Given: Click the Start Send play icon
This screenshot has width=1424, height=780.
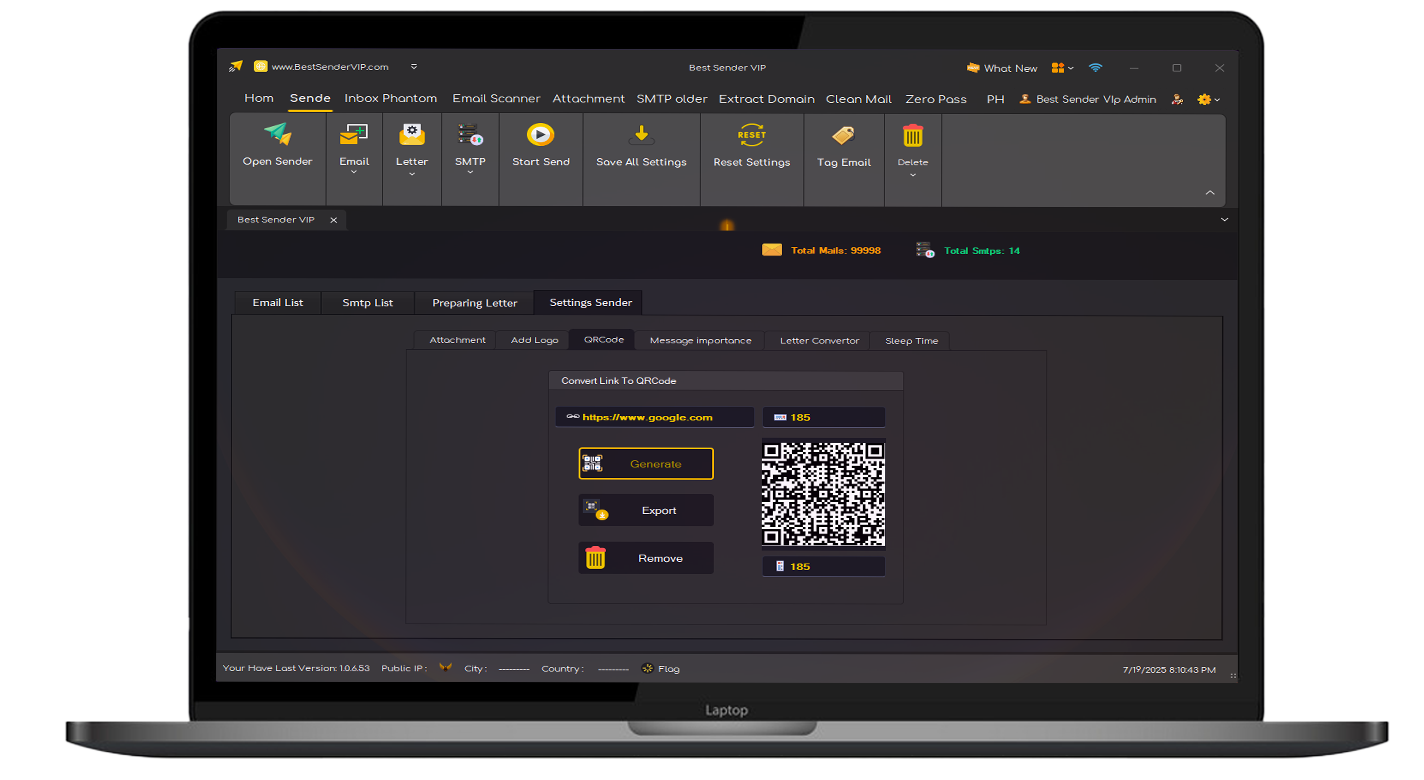Looking at the screenshot, I should pos(540,135).
